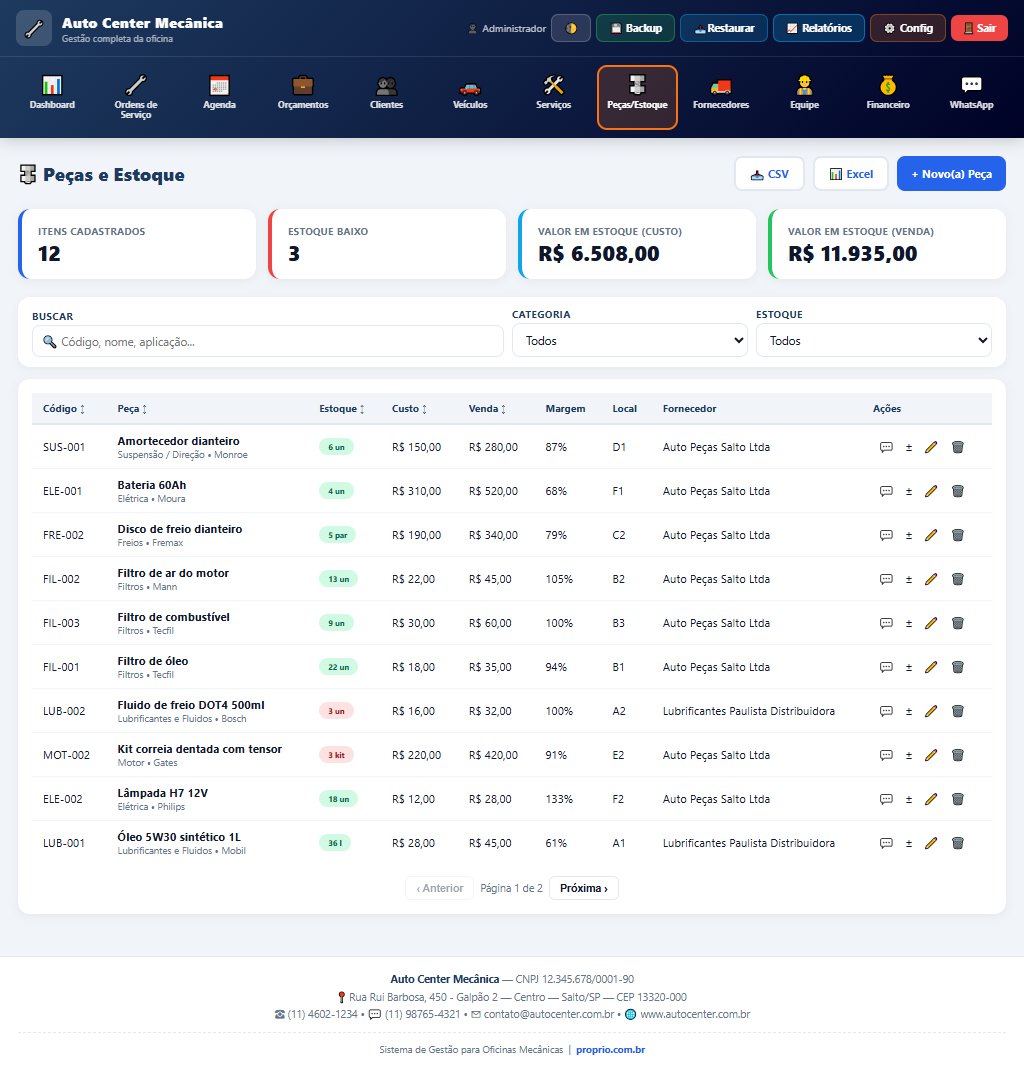Open message icon for Fluido de freio DOT4

click(x=886, y=711)
